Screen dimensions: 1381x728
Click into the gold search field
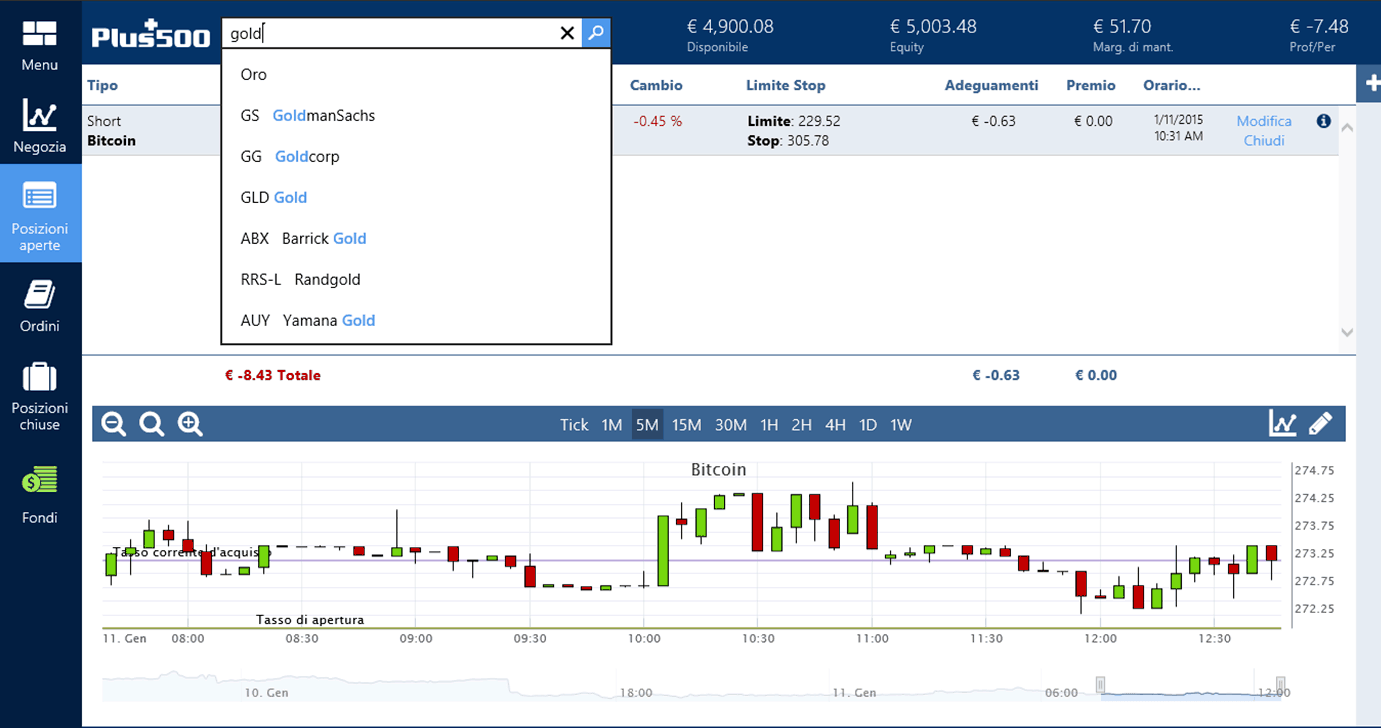(390, 33)
